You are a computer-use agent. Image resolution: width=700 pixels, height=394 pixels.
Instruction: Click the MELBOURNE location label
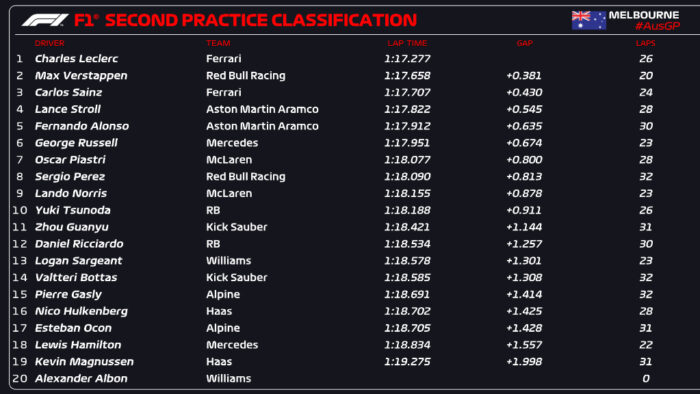644,15
